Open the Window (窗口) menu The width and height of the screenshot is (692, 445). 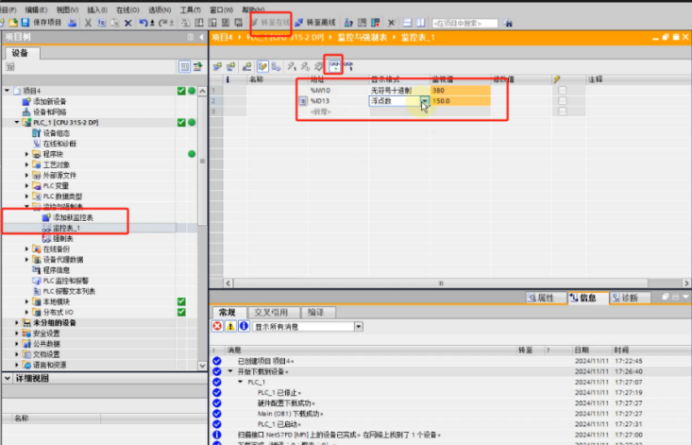coord(221,9)
